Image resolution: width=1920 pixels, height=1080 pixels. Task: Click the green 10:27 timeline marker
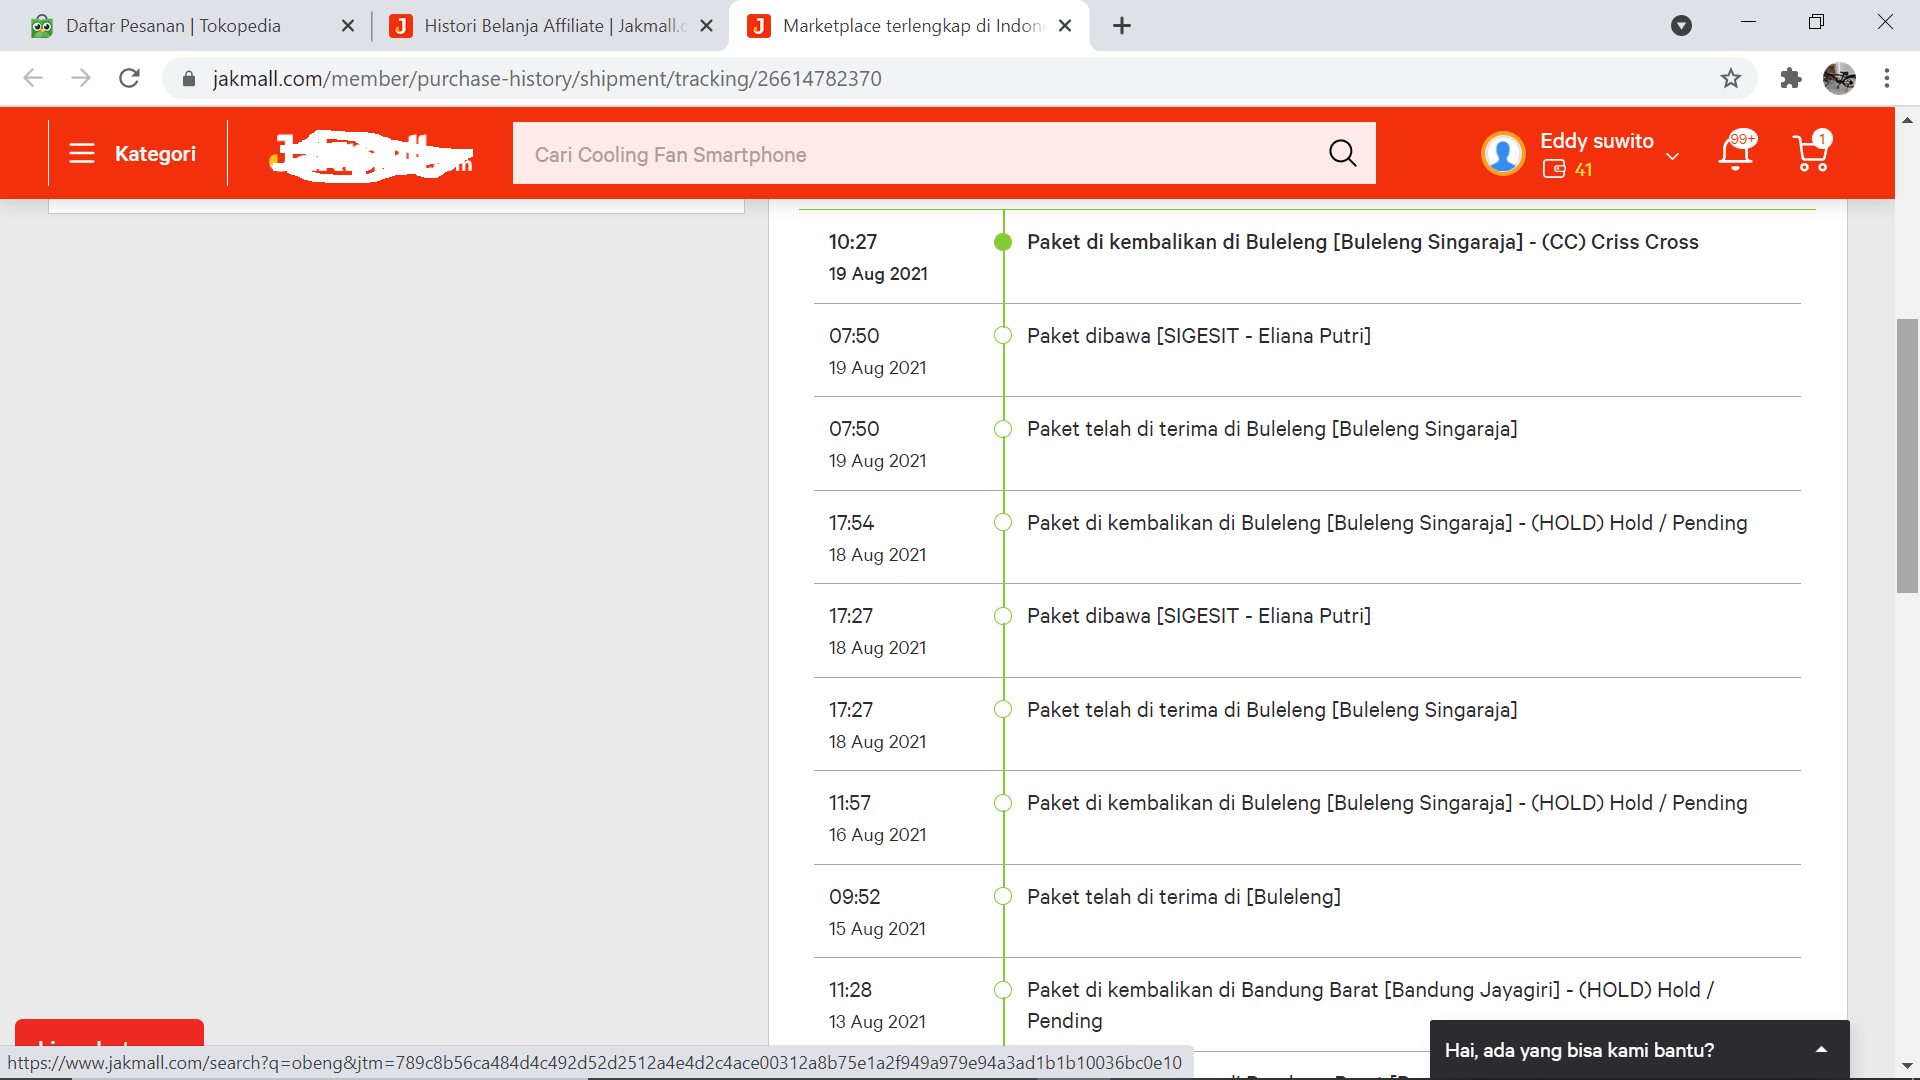point(1002,242)
